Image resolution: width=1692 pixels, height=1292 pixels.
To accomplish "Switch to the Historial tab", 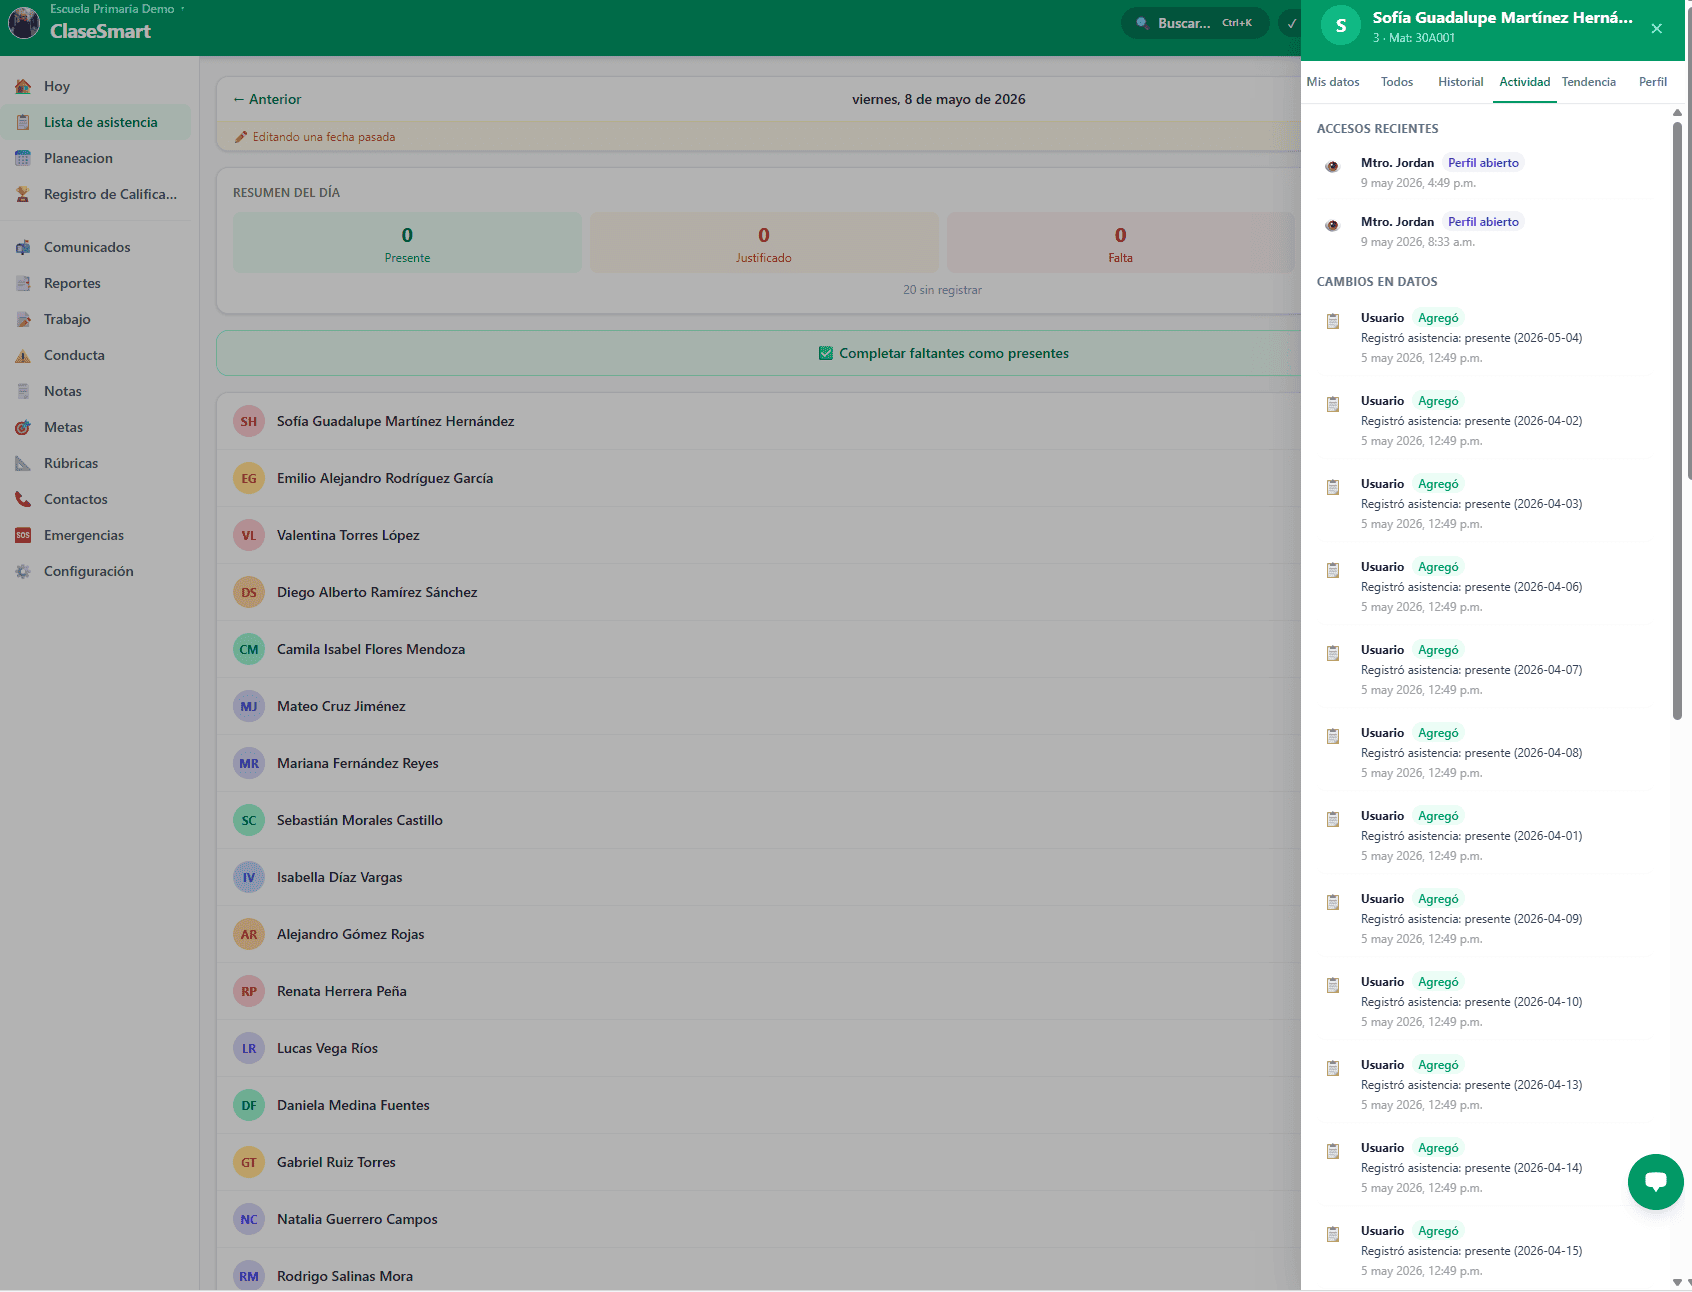I will 1461,82.
